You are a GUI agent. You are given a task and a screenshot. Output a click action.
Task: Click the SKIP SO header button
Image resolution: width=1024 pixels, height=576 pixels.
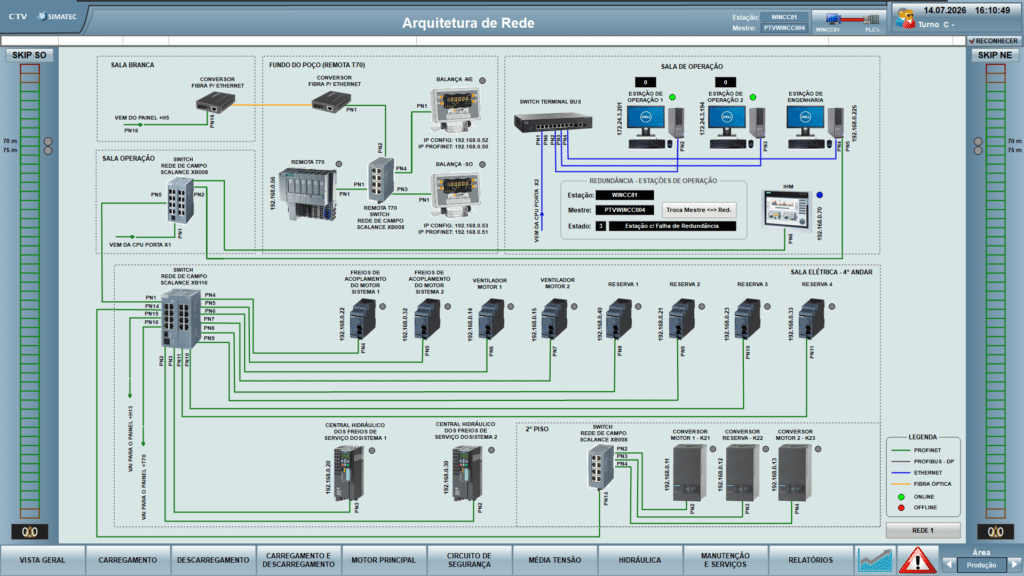[29, 55]
